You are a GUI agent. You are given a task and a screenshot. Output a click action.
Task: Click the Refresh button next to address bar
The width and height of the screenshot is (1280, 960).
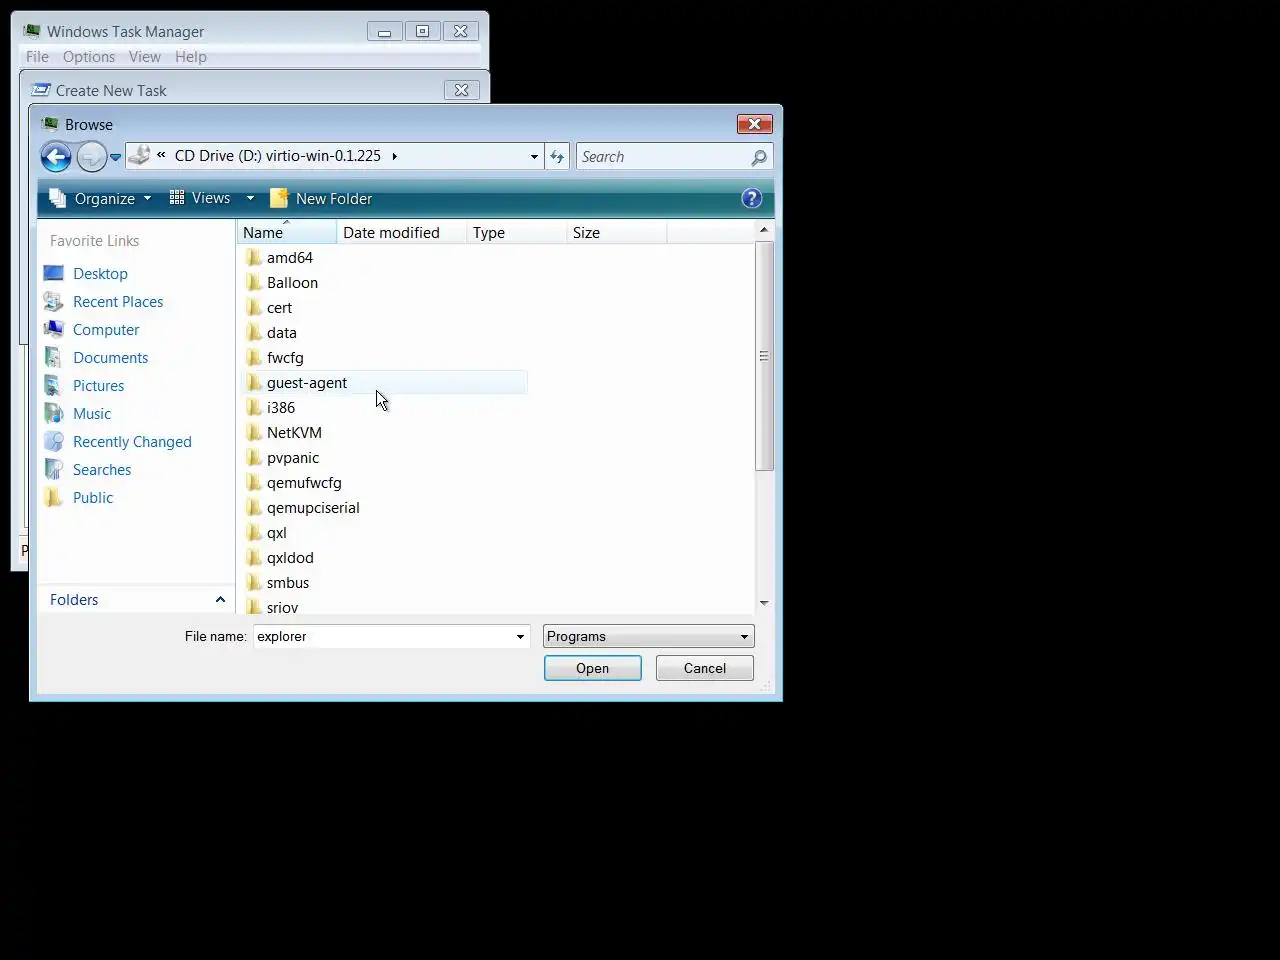(557, 156)
